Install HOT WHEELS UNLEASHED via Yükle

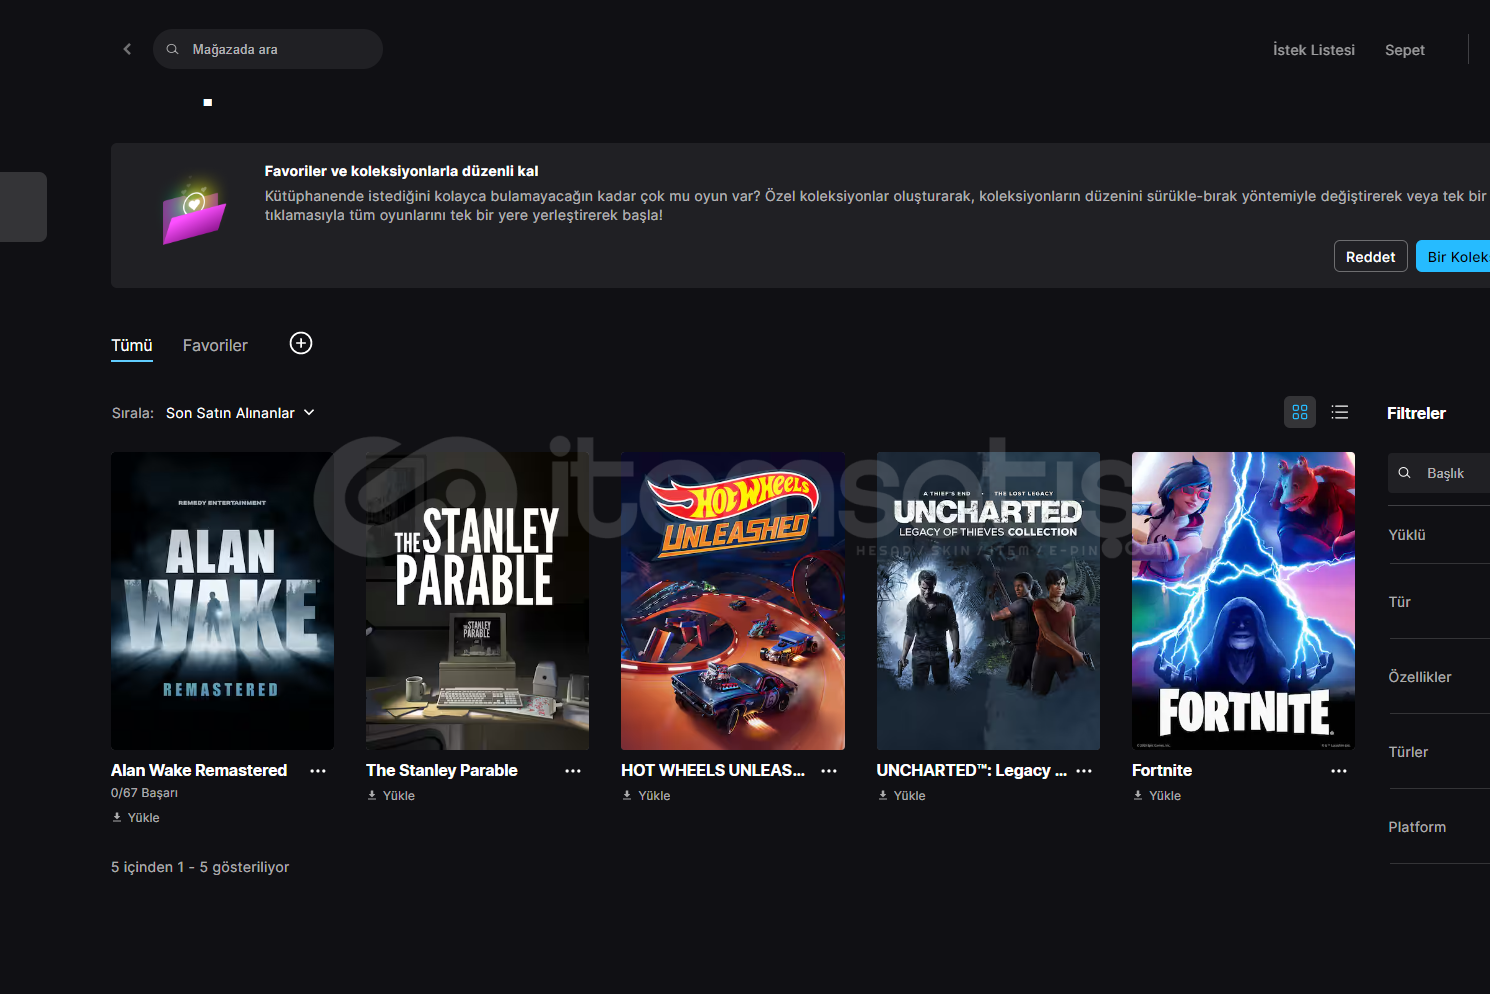(646, 796)
